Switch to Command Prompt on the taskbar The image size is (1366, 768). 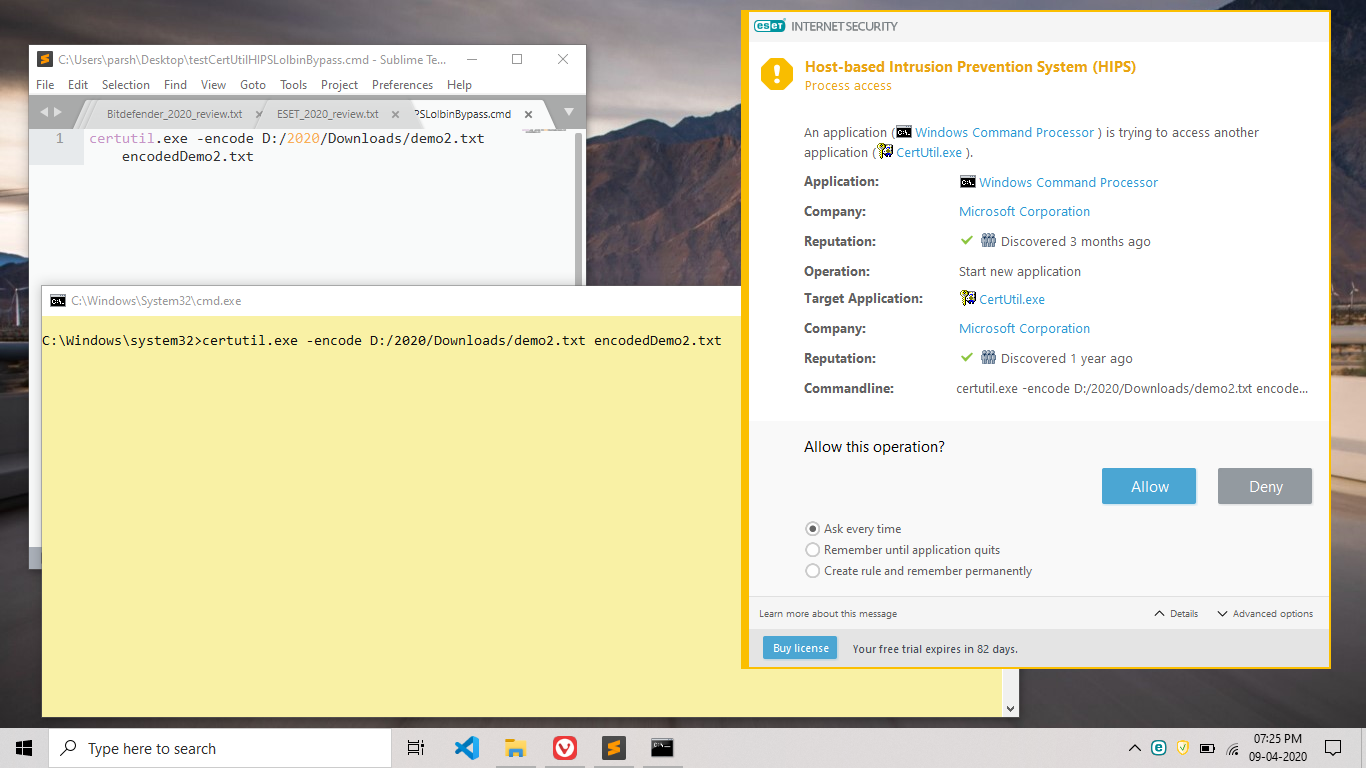click(662, 748)
